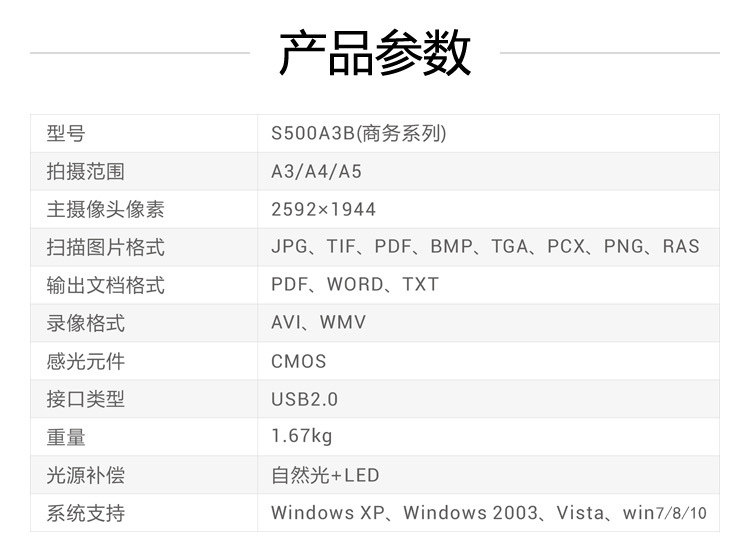This screenshot has width=750, height=552.
Task: Select the 2592×1944 resolution value
Action: [323, 210]
